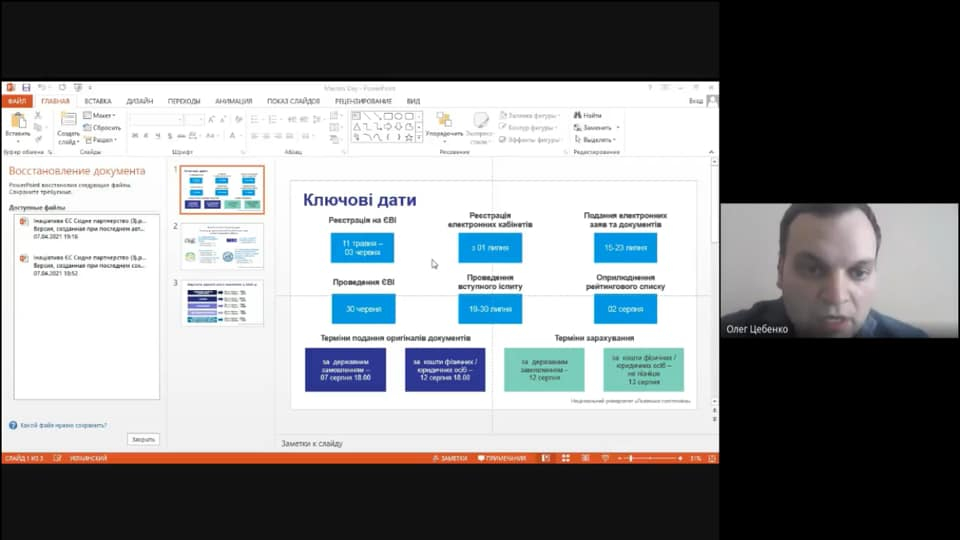Click the Сбросить reset slide button

(x=102, y=127)
